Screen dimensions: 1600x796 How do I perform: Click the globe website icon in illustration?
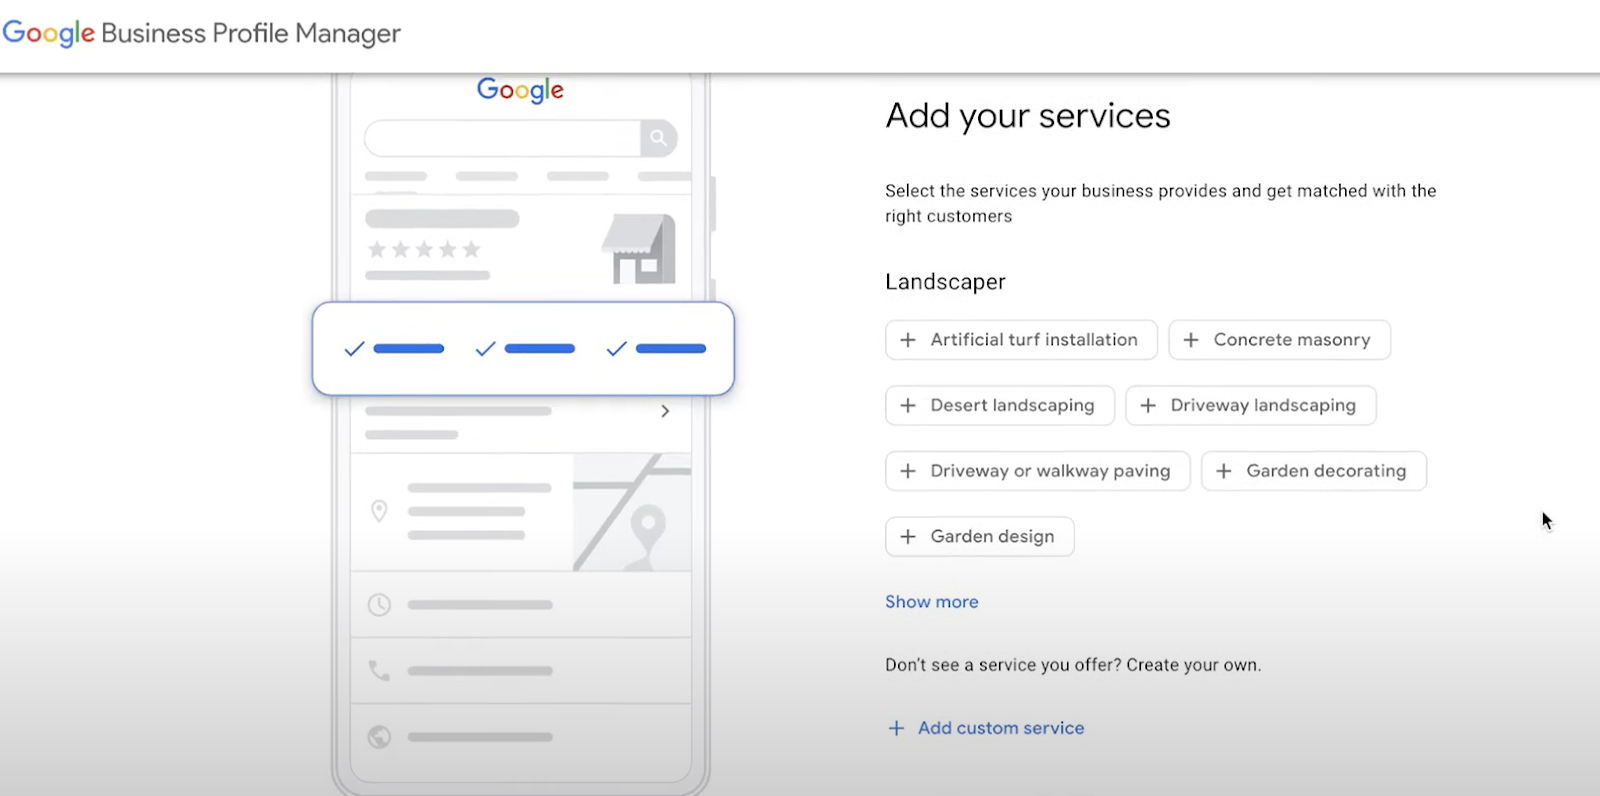pos(379,737)
